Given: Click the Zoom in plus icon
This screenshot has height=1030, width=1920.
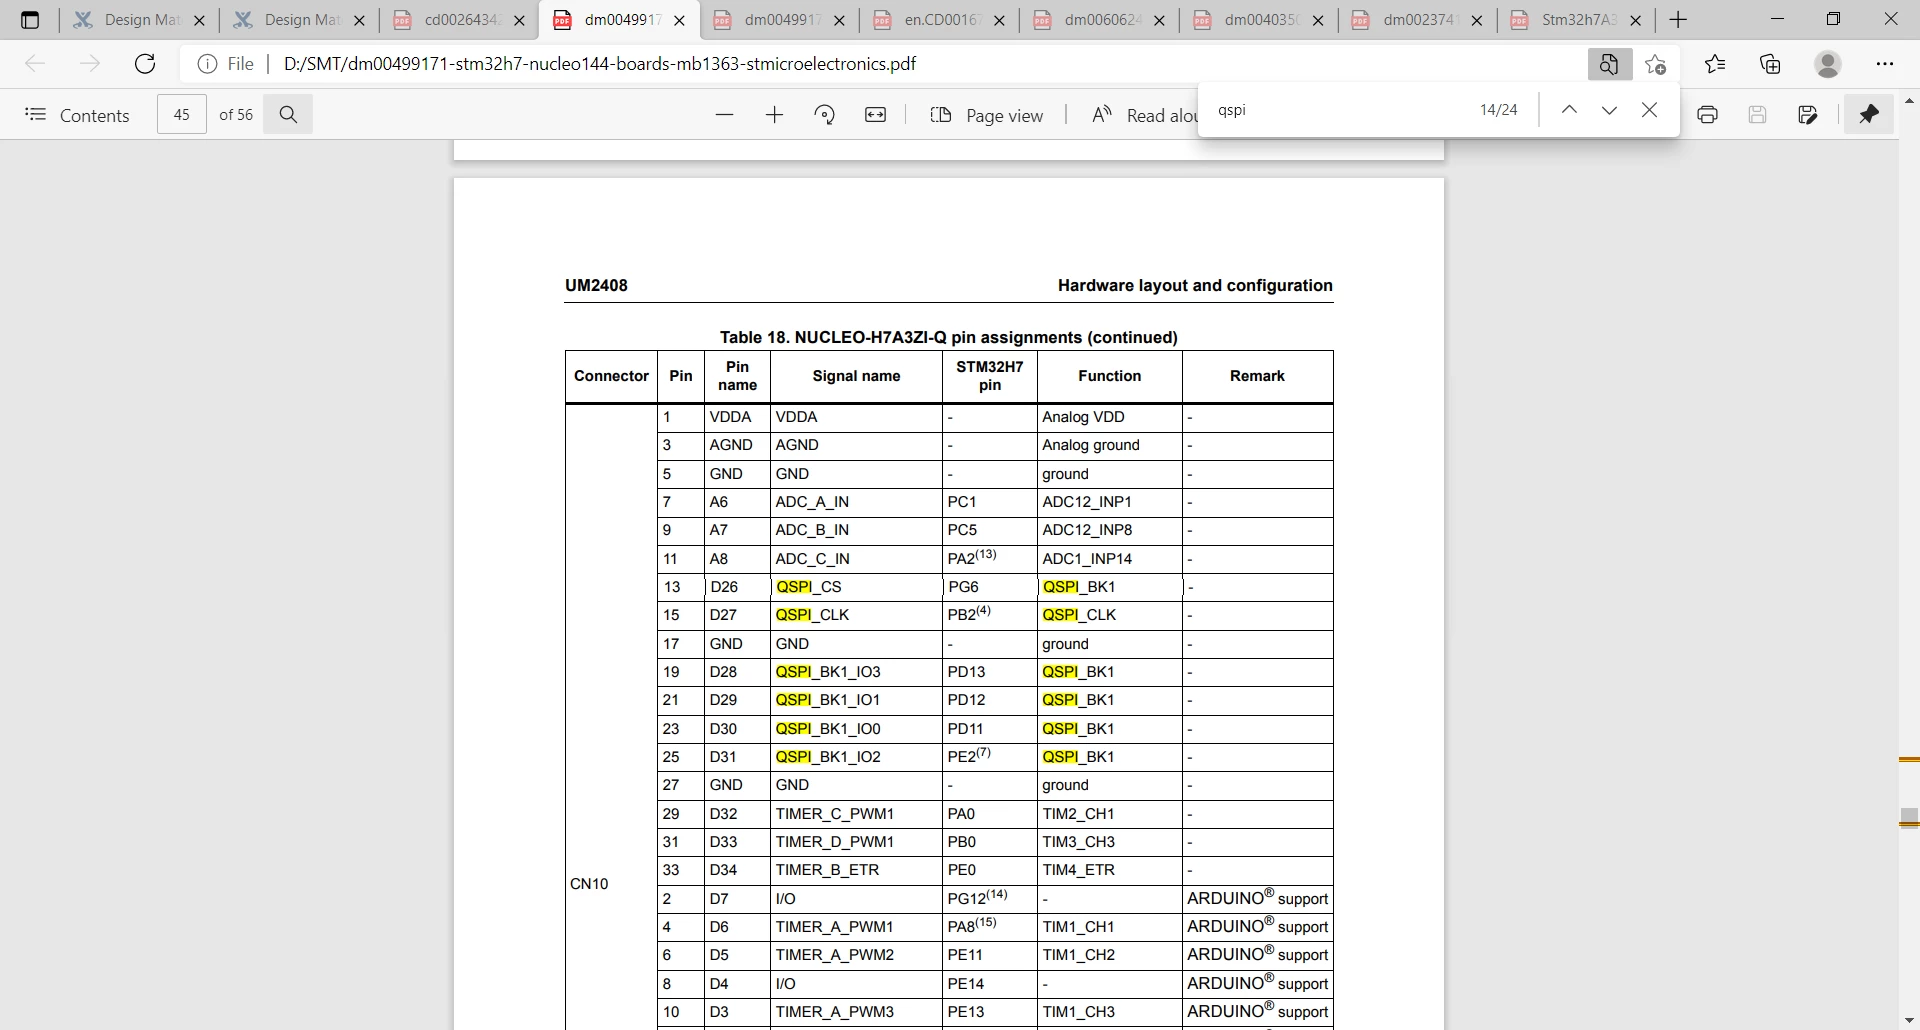Looking at the screenshot, I should point(774,115).
